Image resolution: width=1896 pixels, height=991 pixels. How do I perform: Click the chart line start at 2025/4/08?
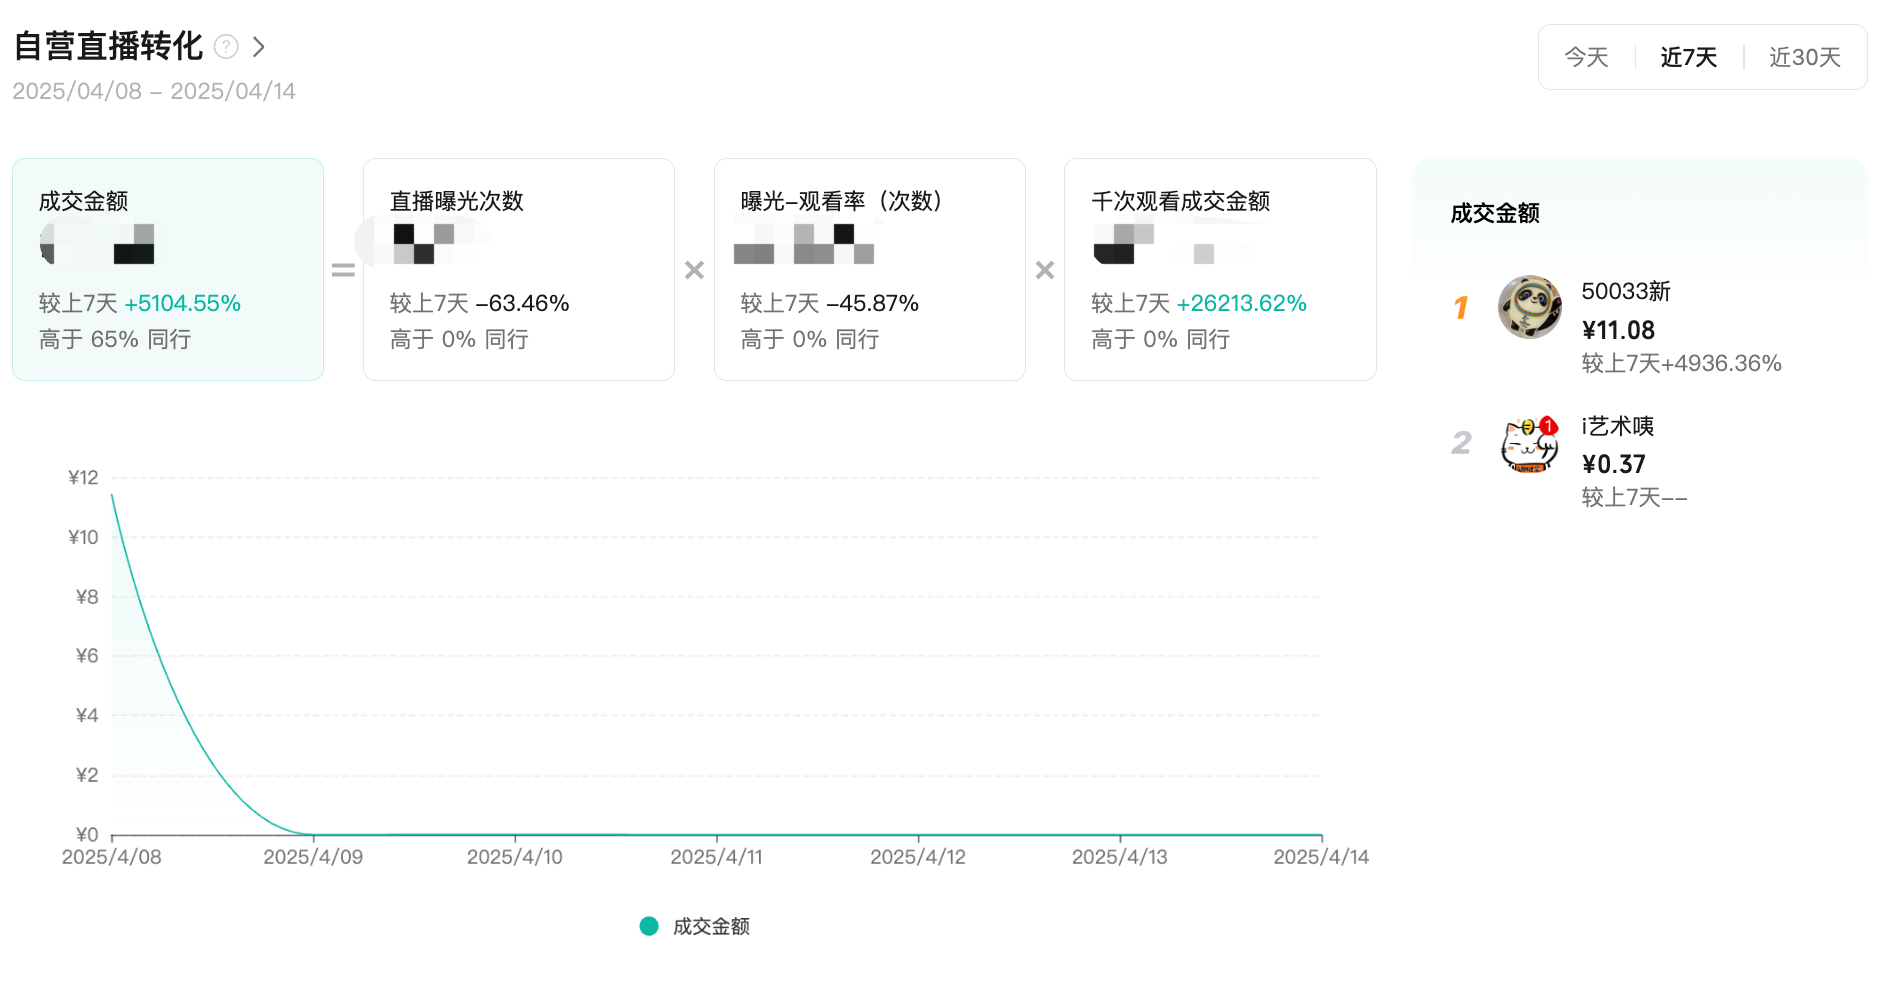pyautogui.click(x=112, y=495)
